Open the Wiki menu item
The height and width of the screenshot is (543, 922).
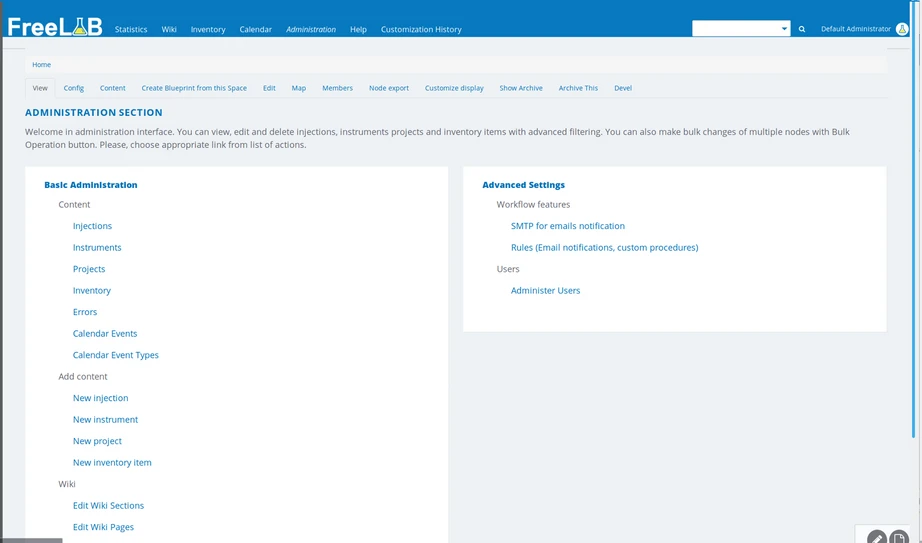pyautogui.click(x=169, y=29)
